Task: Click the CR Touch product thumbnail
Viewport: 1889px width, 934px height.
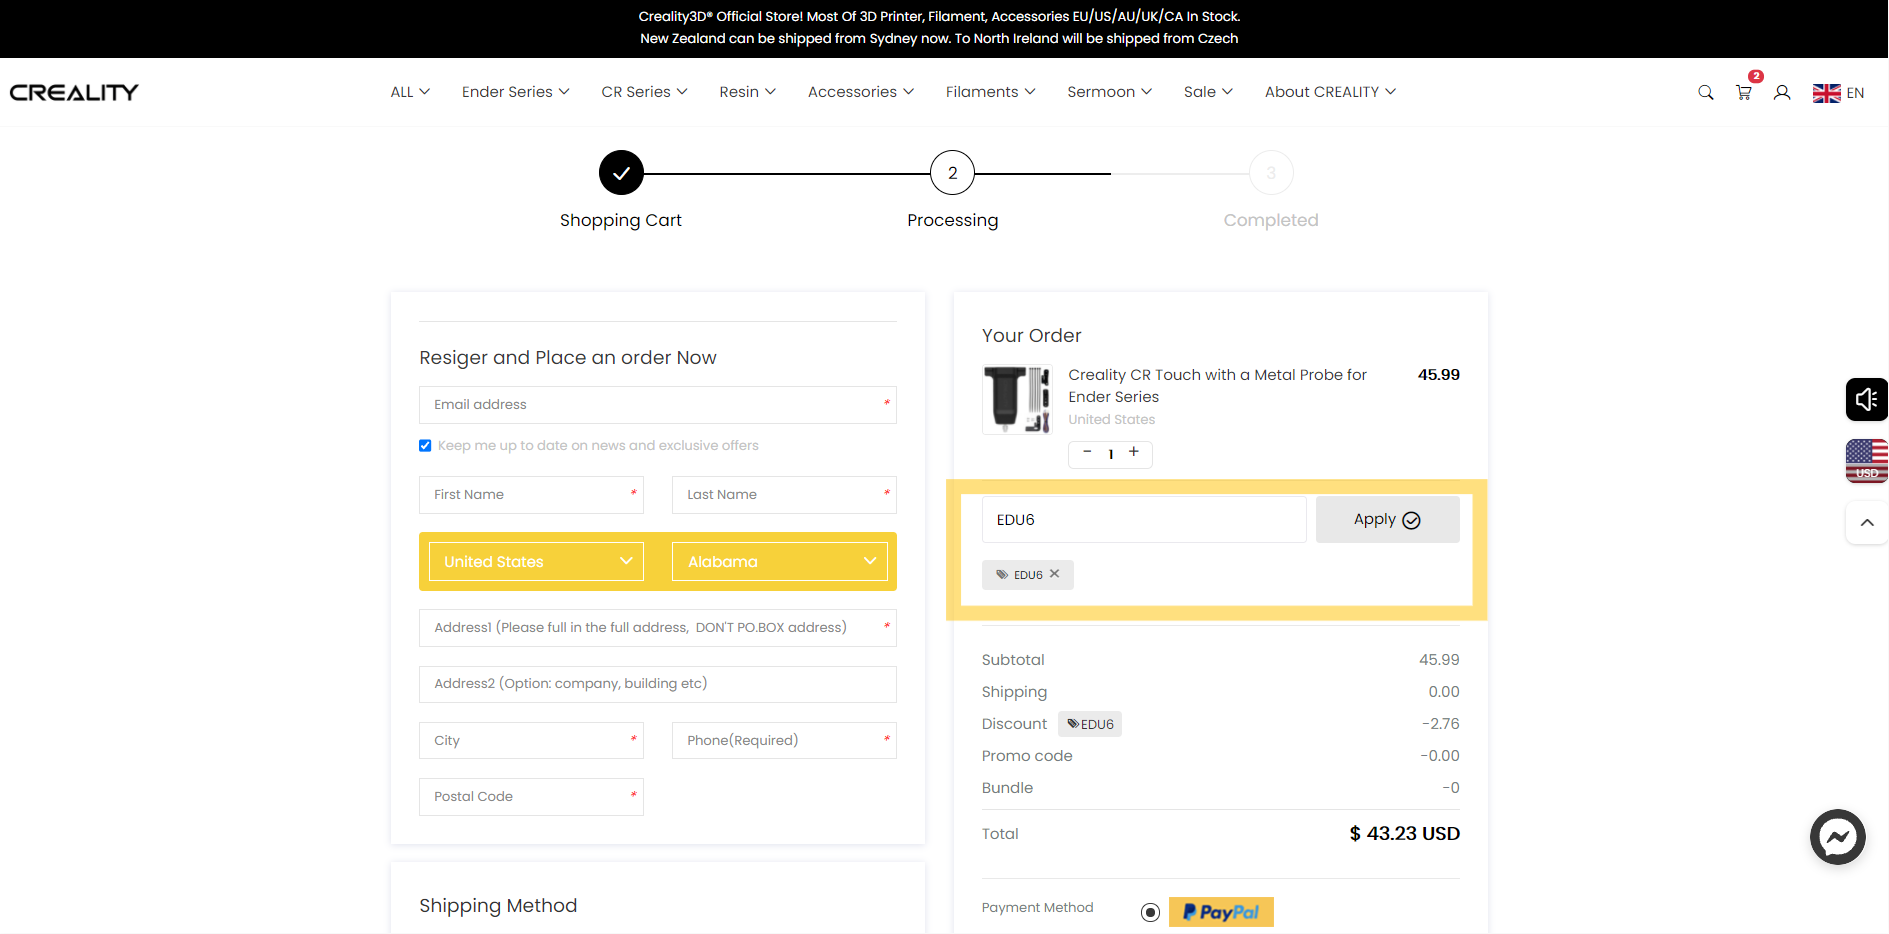Action: click(1017, 400)
